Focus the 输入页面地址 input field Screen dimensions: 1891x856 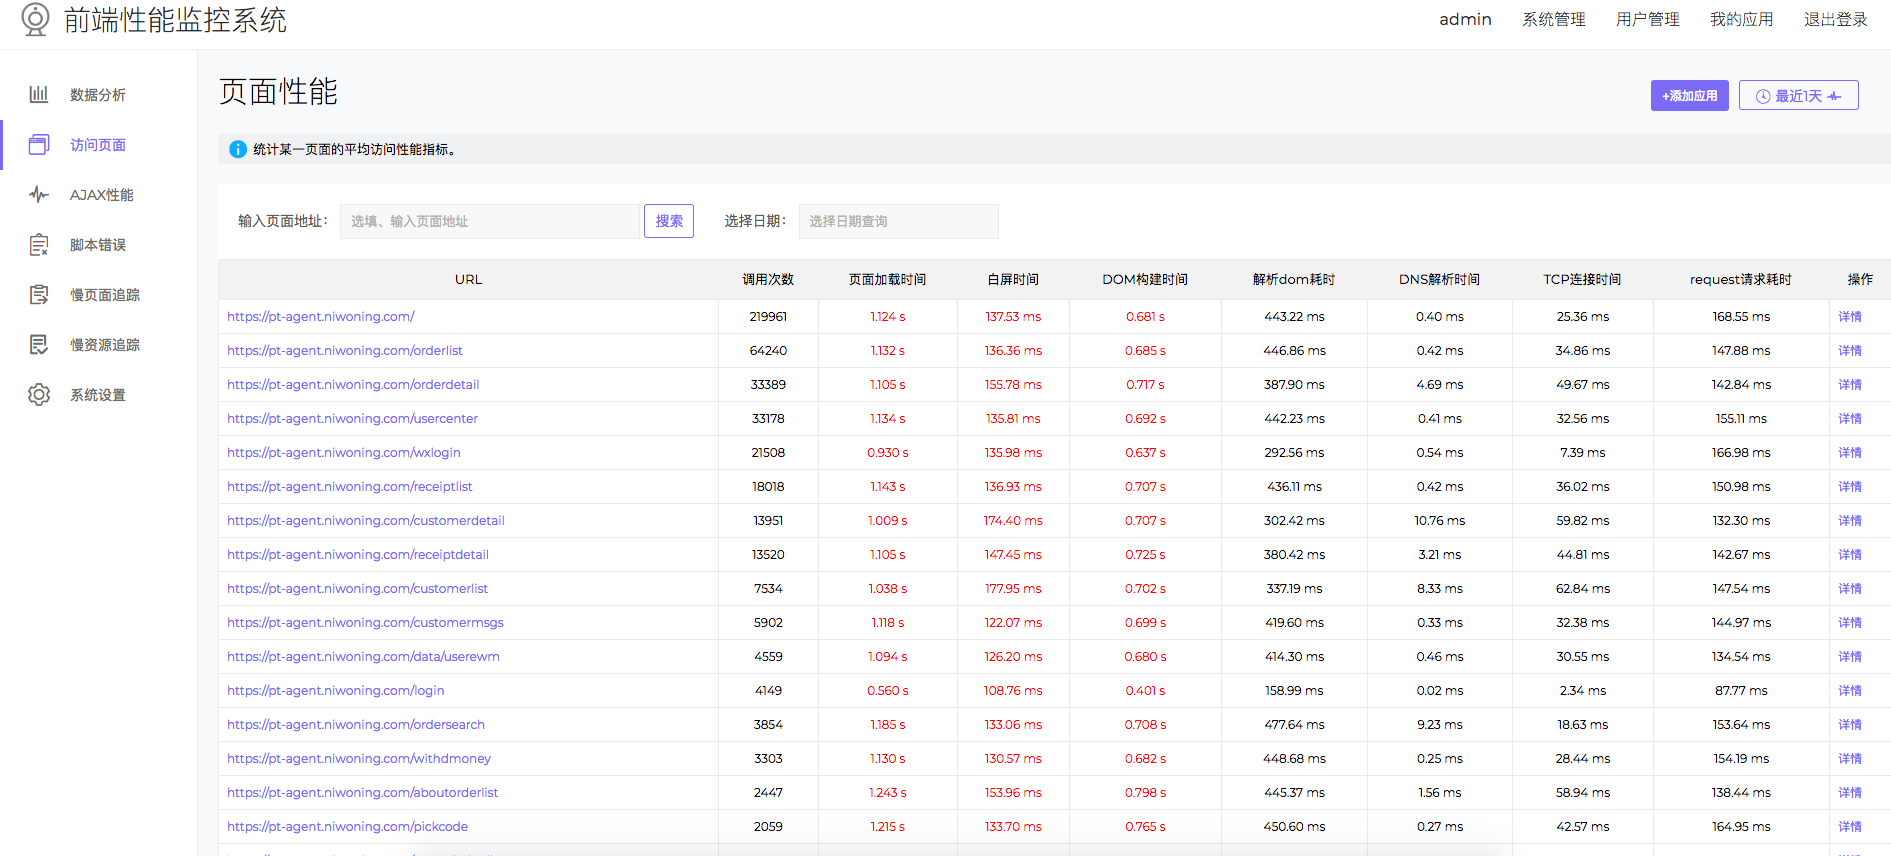click(489, 221)
